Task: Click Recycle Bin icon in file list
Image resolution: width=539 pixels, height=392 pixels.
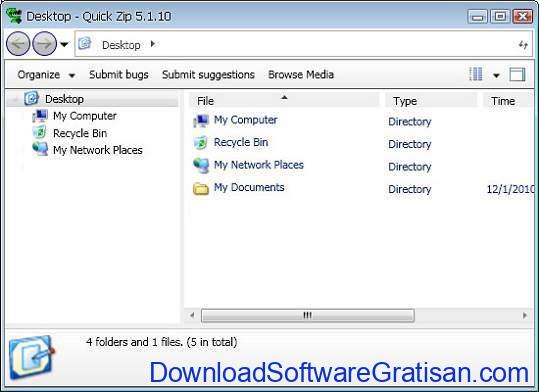Action: pos(200,143)
